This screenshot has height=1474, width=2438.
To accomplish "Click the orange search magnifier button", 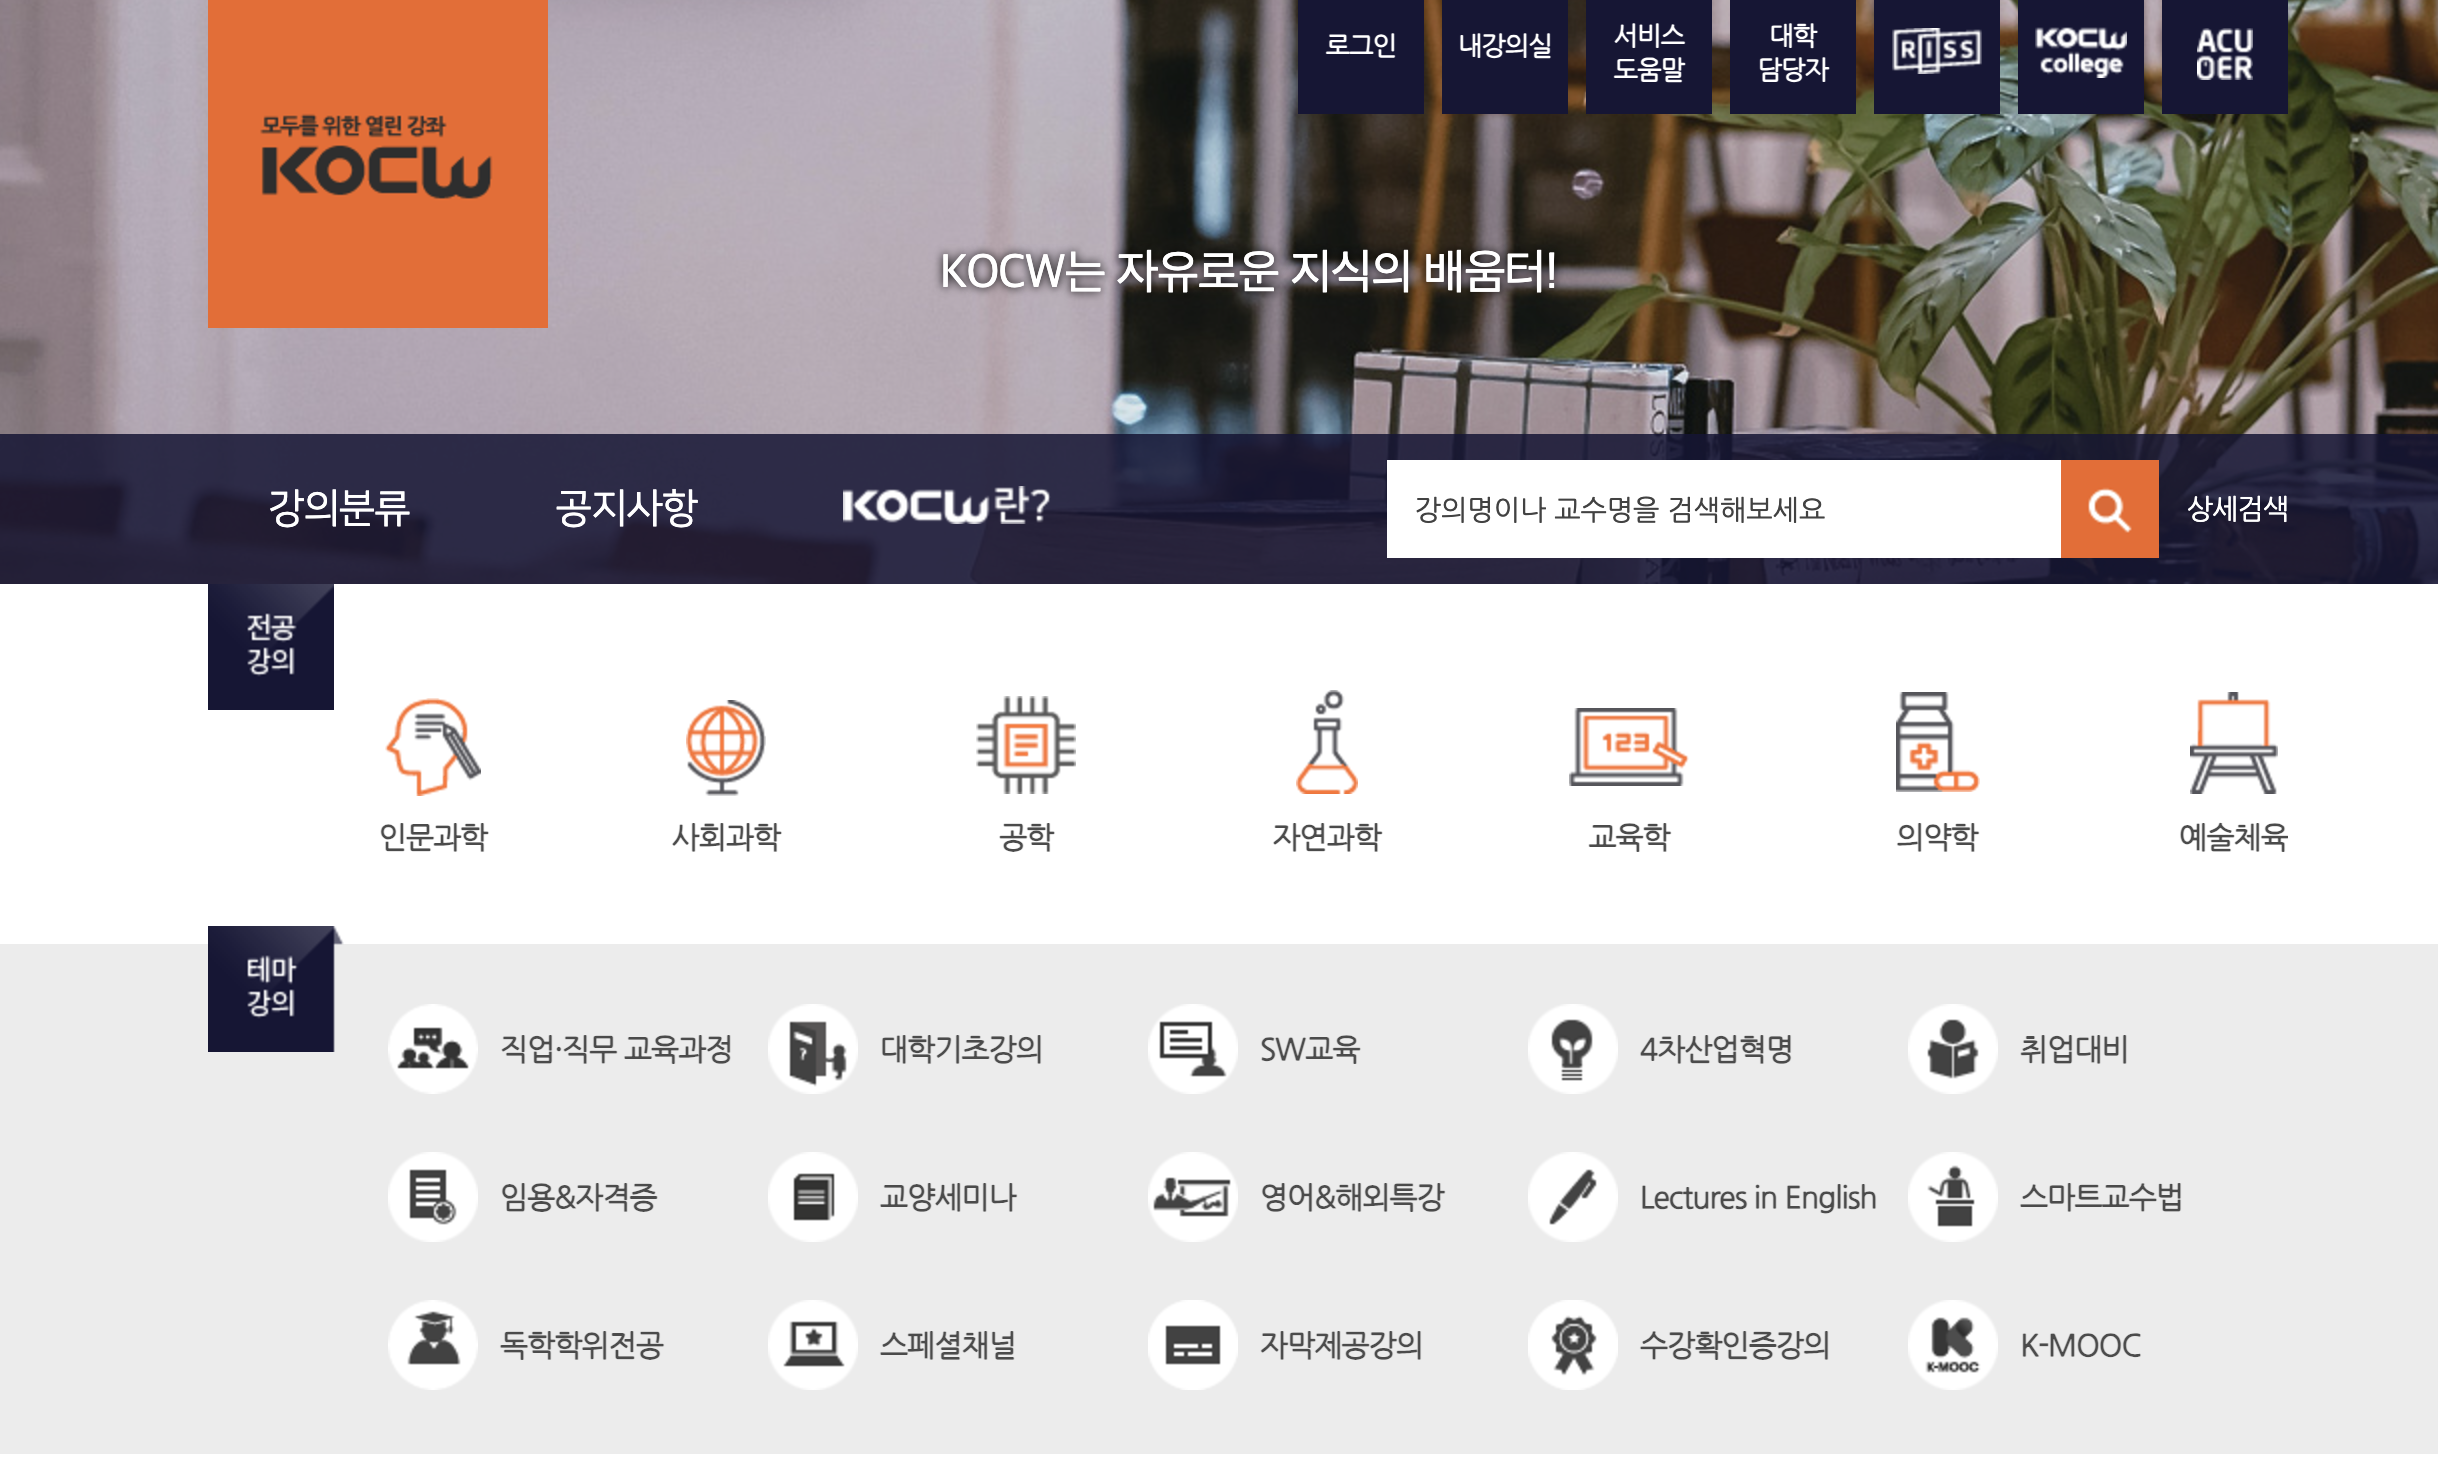I will click(2109, 509).
